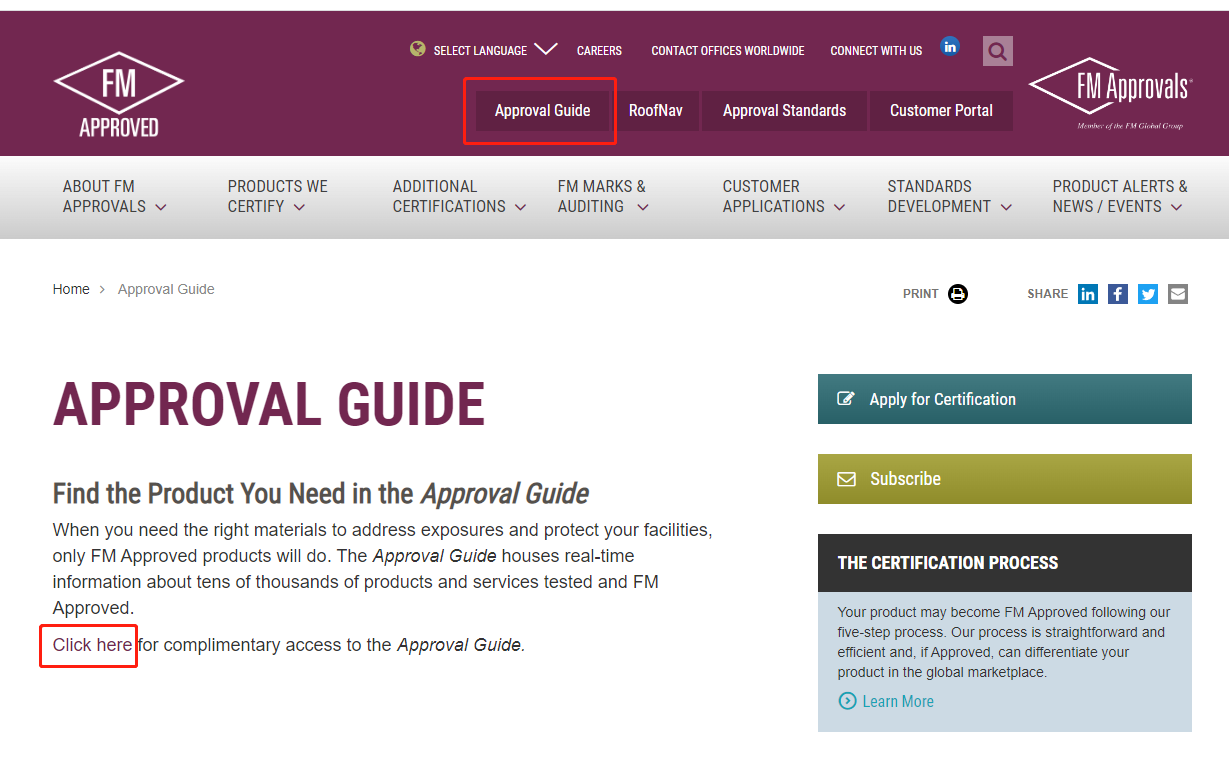1229x773 pixels.
Task: Open the RoofNav tab
Action: (x=656, y=111)
